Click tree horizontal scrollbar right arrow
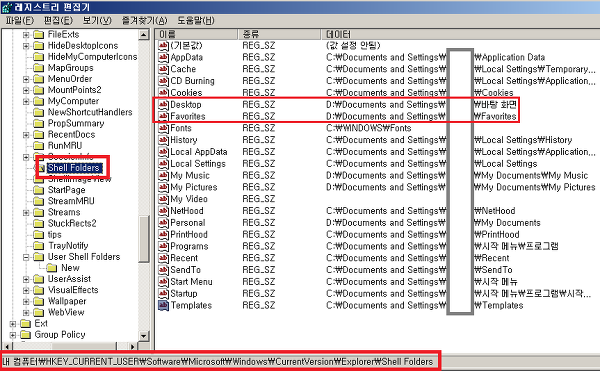This screenshot has height=371, width=600. click(132, 347)
